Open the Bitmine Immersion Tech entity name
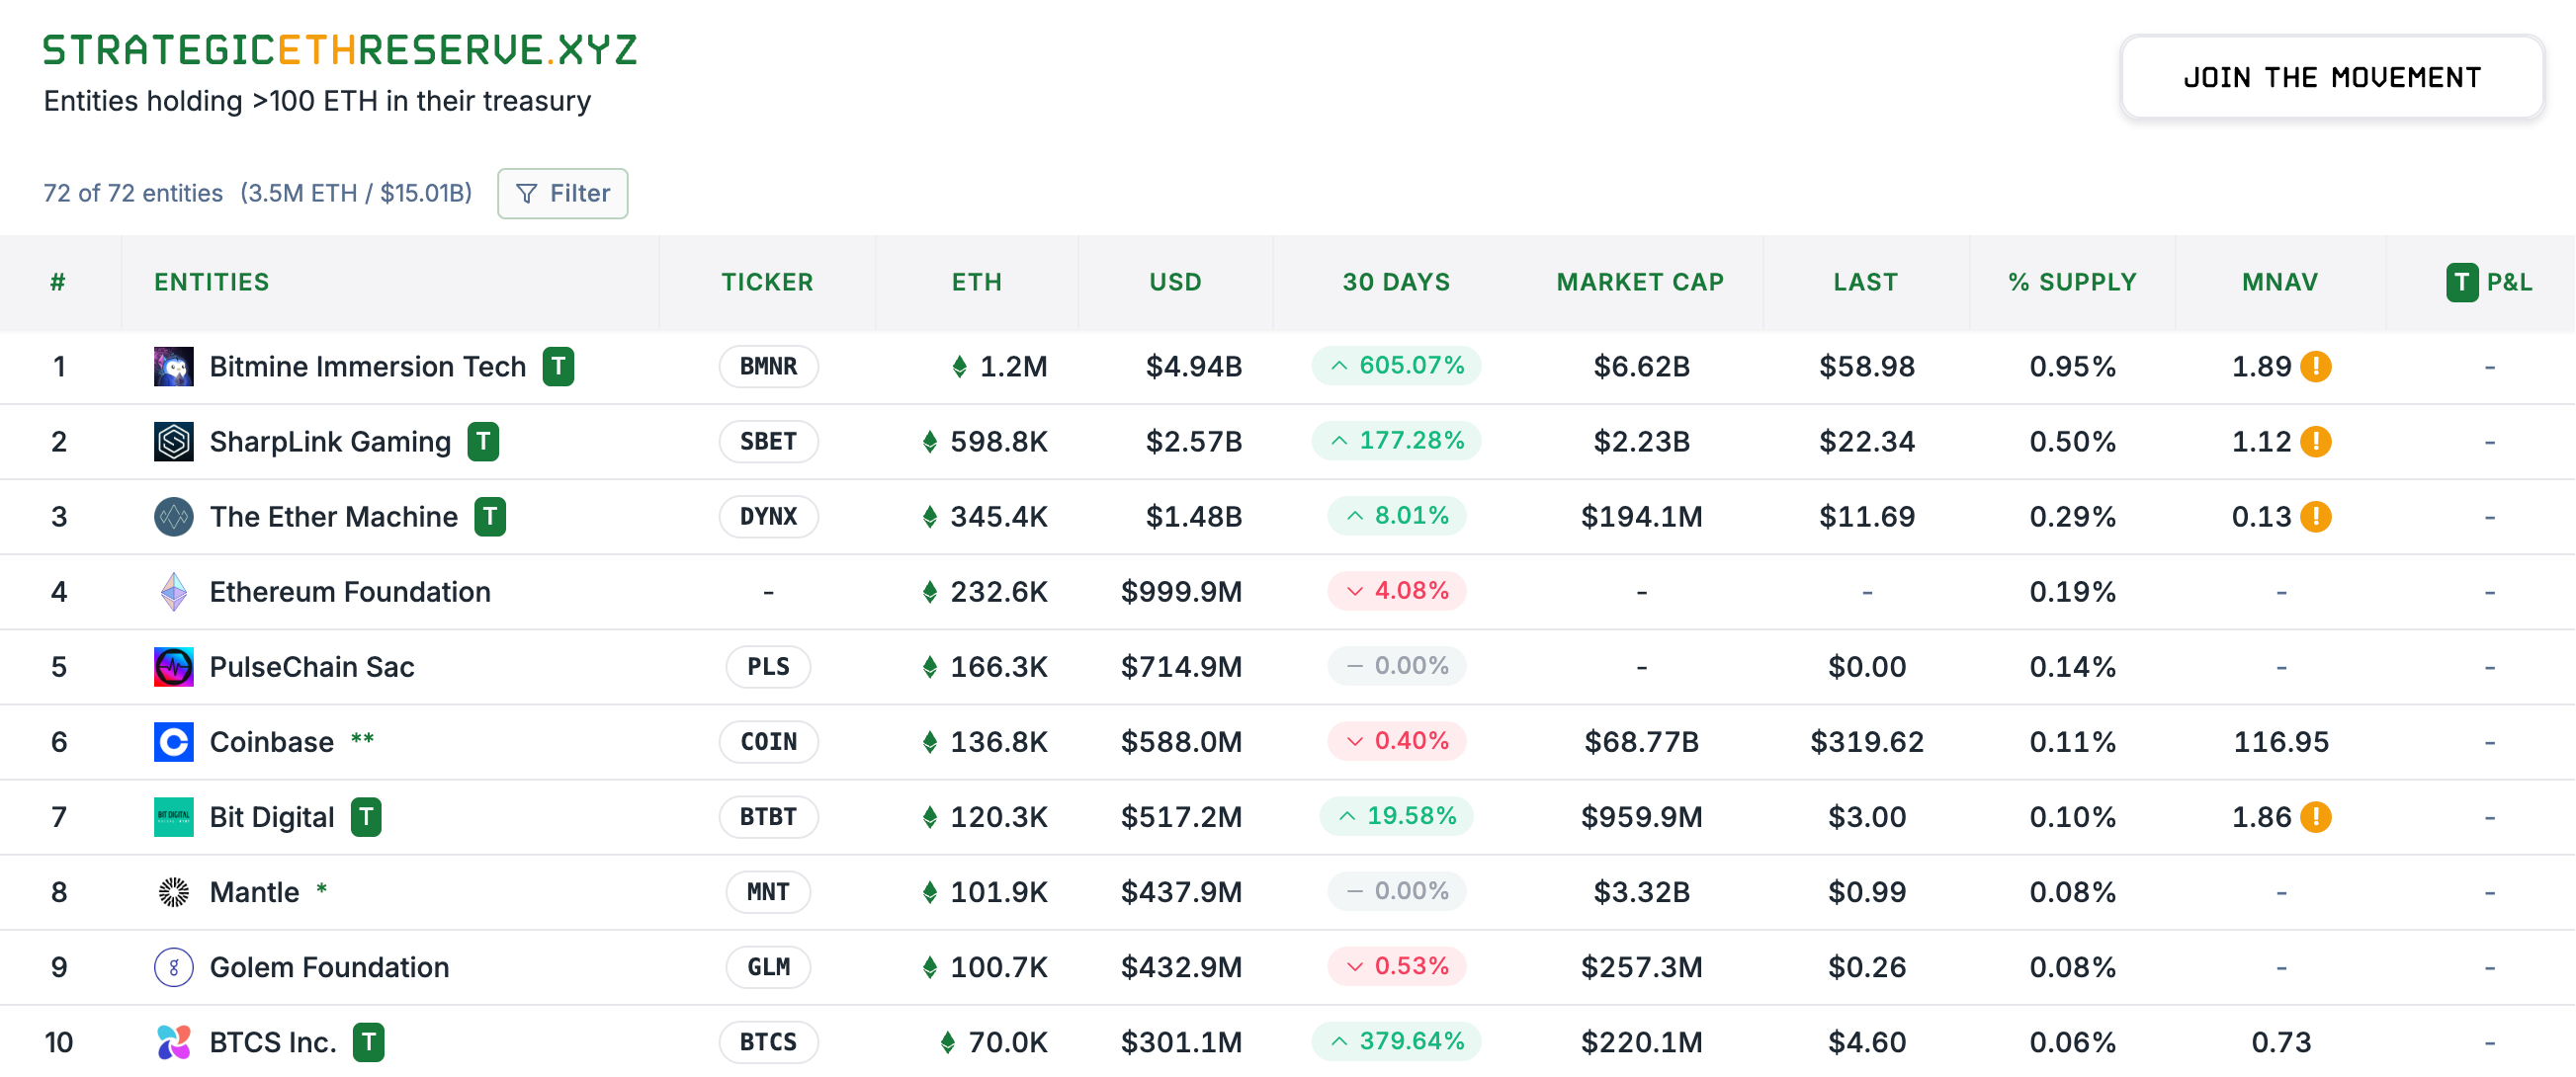 pos(367,366)
